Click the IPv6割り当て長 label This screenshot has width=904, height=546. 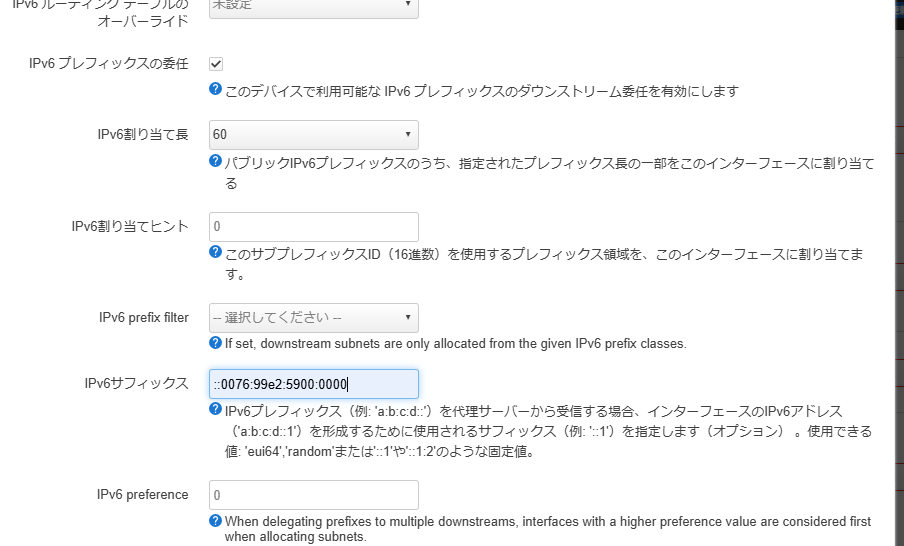click(143, 134)
